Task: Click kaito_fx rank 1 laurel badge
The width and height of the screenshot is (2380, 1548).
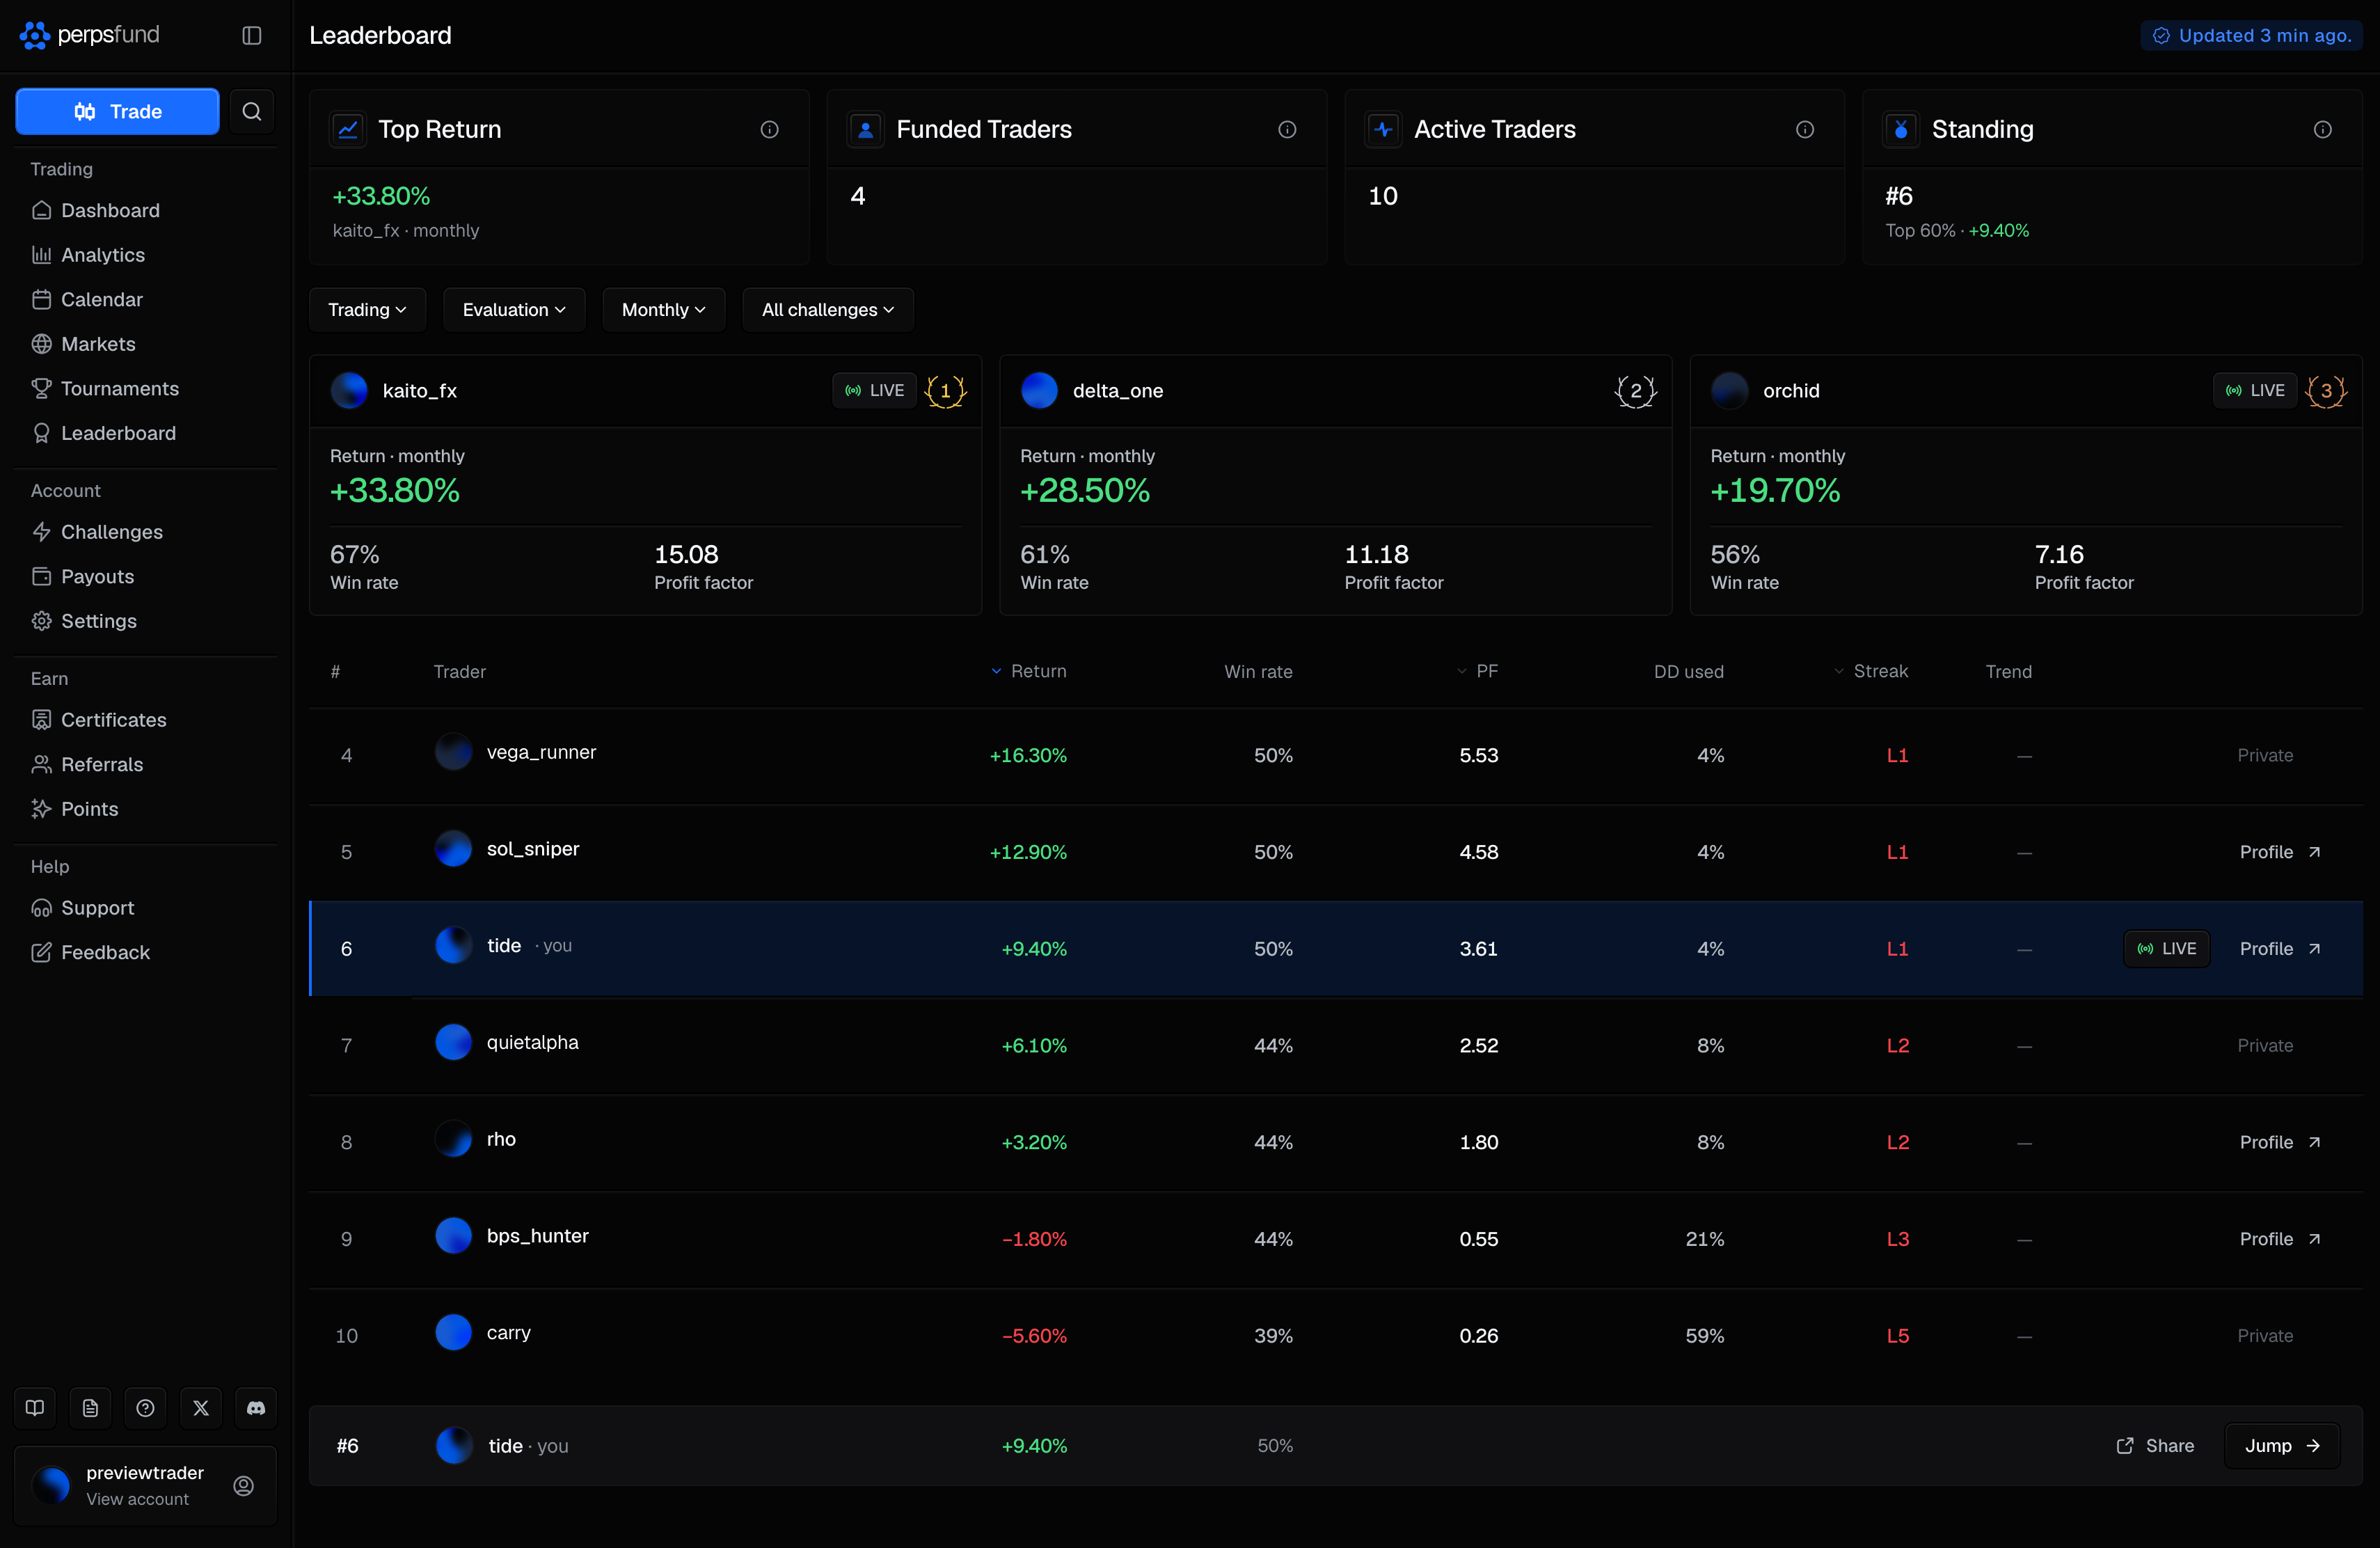Action: click(945, 391)
